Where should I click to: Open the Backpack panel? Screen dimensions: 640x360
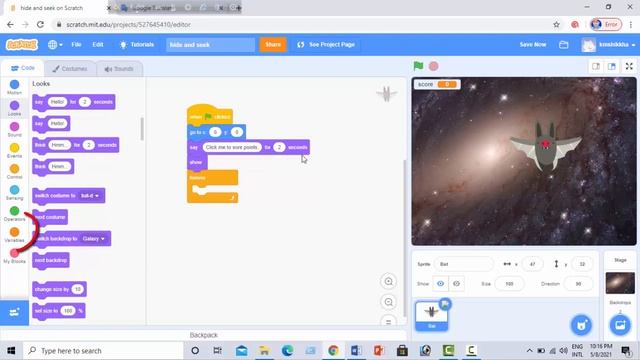[x=203, y=335]
